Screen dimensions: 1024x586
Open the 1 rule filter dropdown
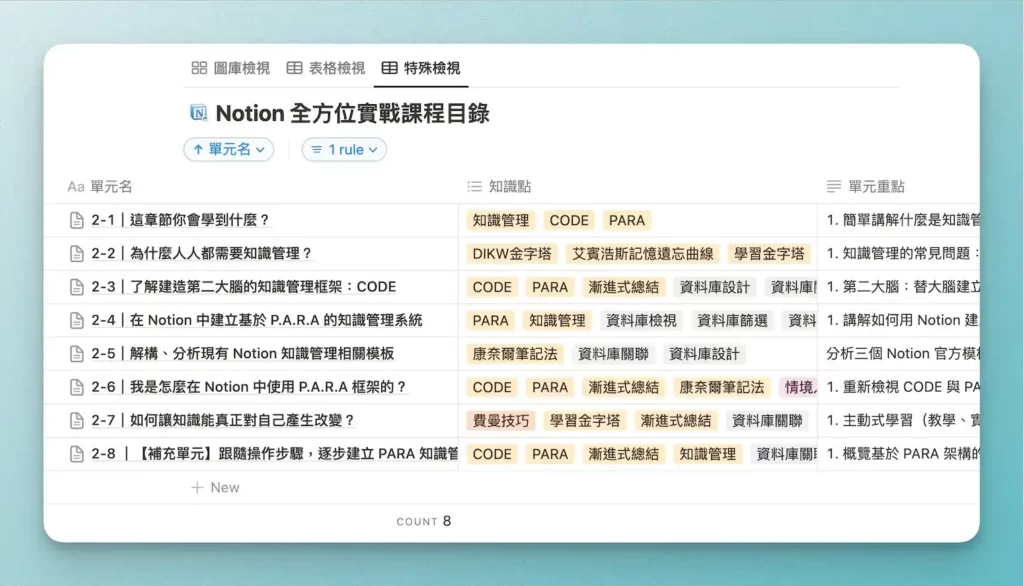pyautogui.click(x=344, y=150)
